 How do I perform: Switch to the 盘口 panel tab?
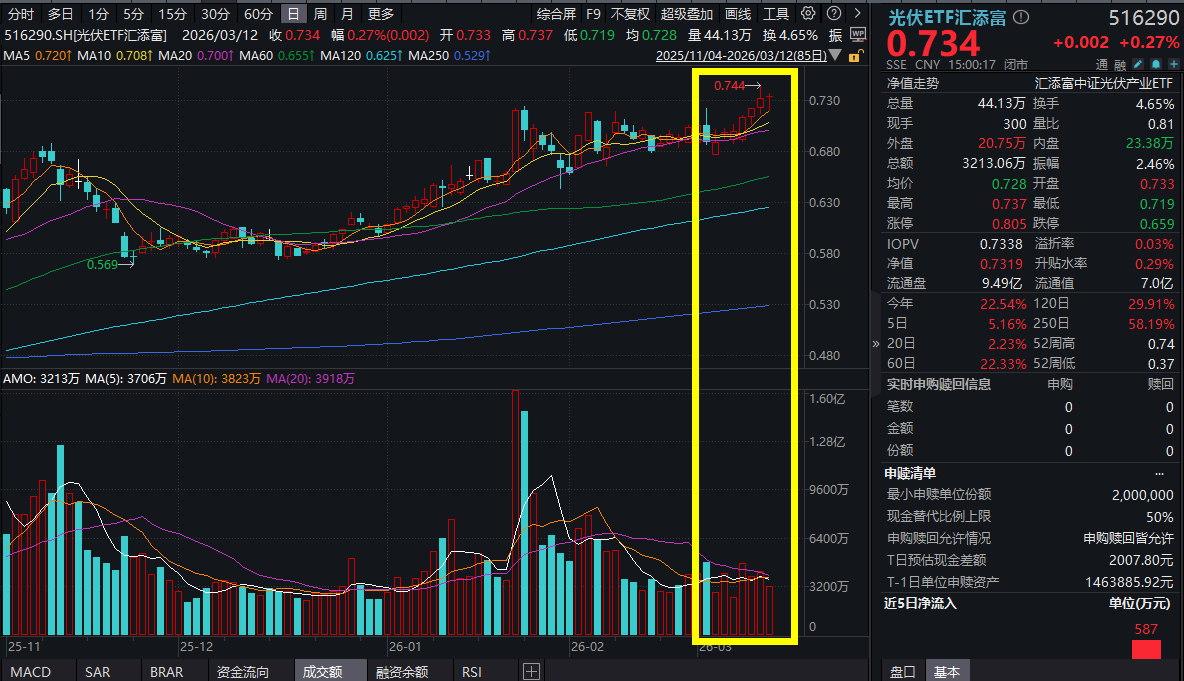pyautogui.click(x=902, y=672)
